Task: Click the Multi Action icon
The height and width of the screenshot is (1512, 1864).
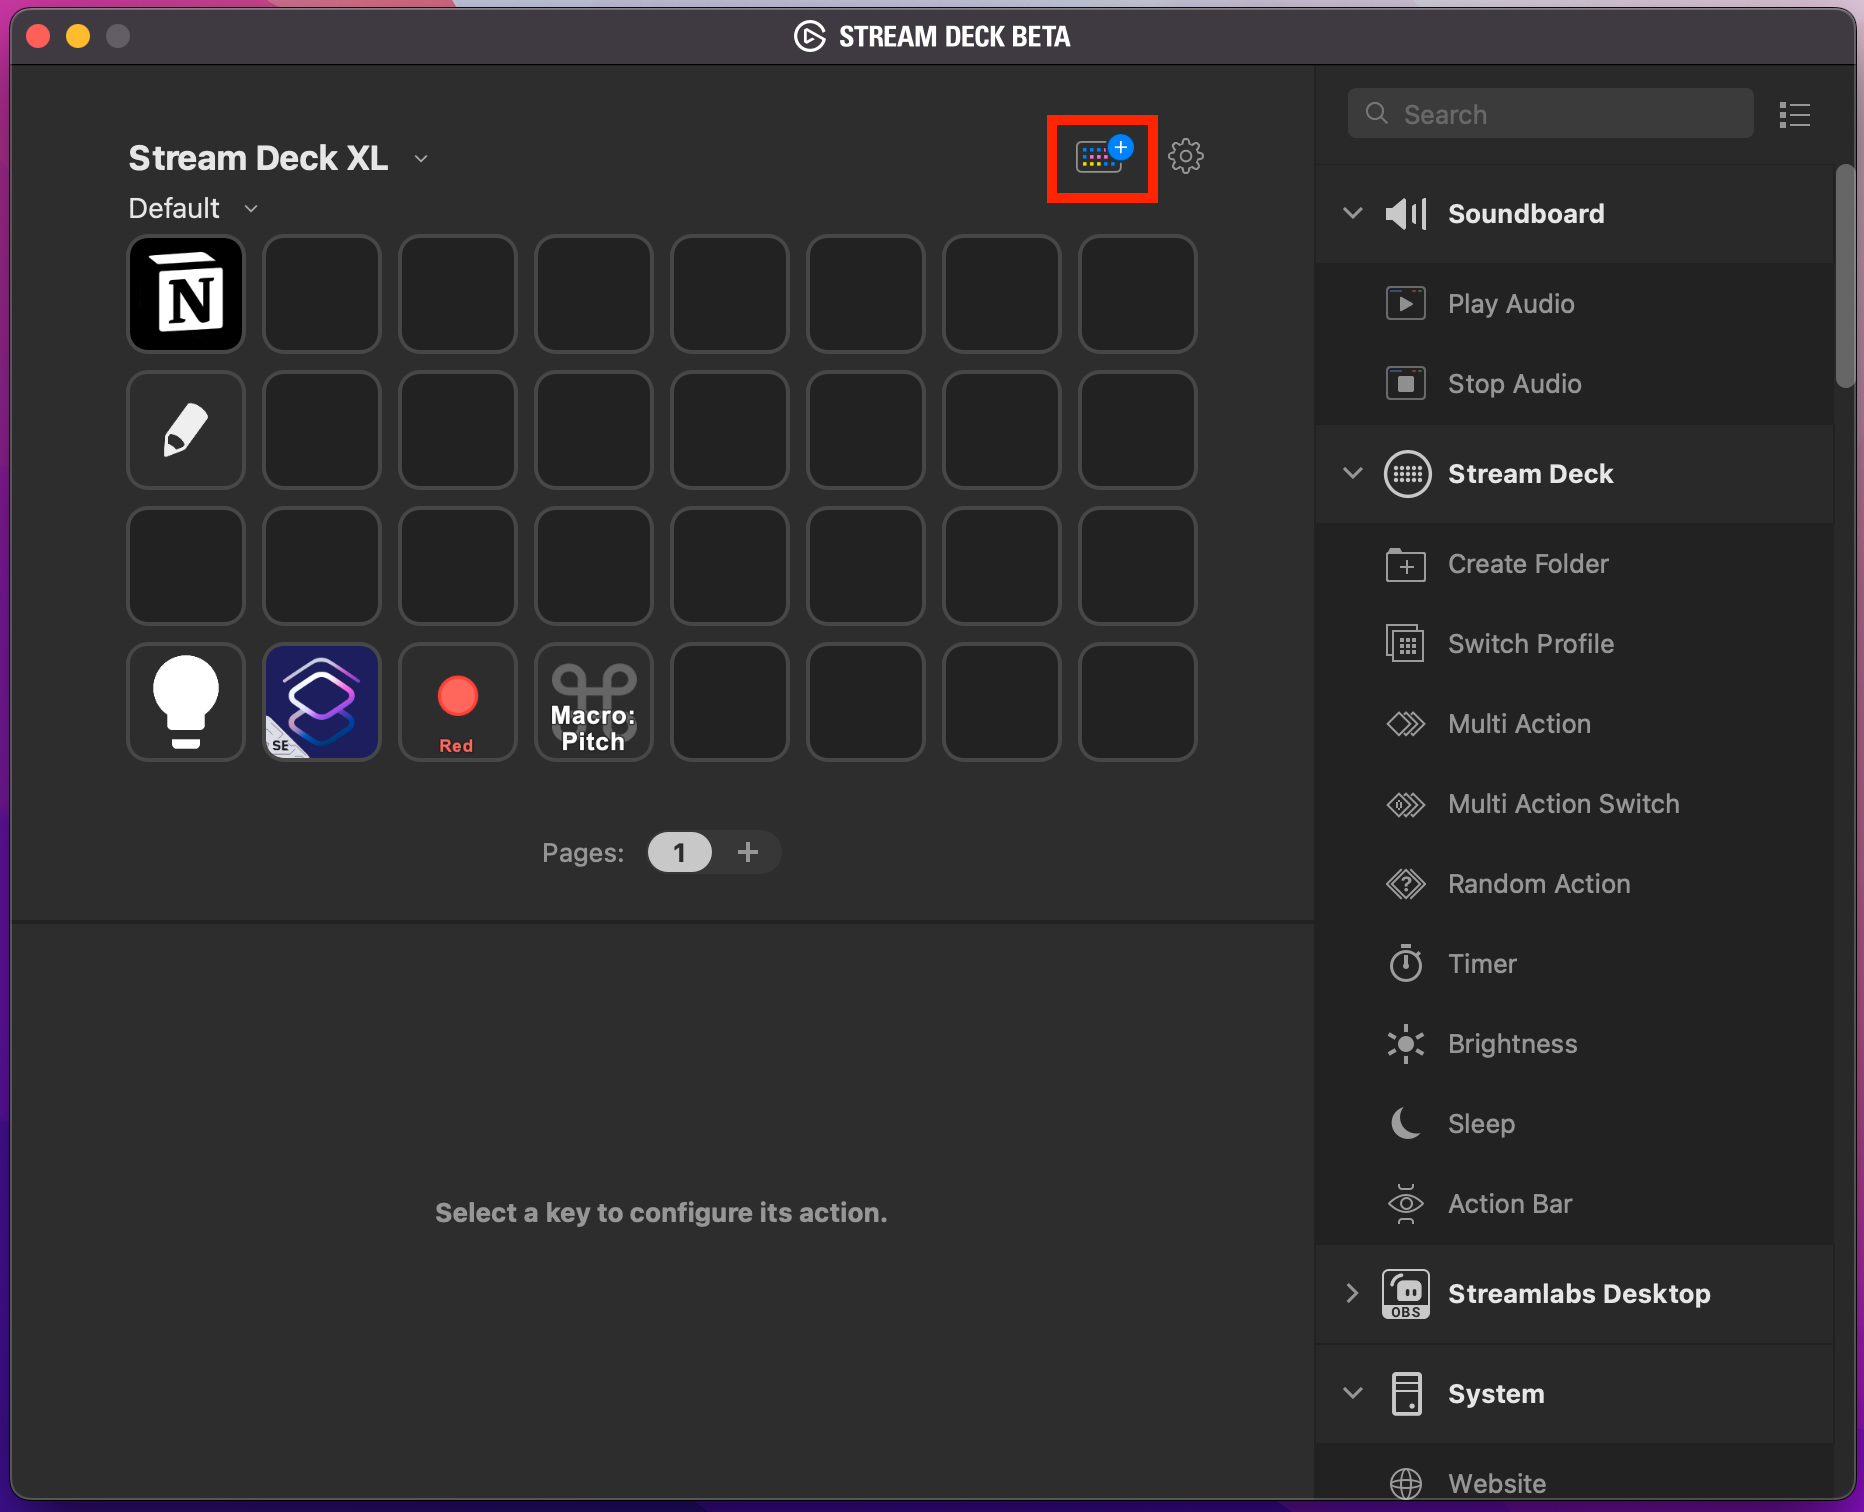Action: [1406, 724]
